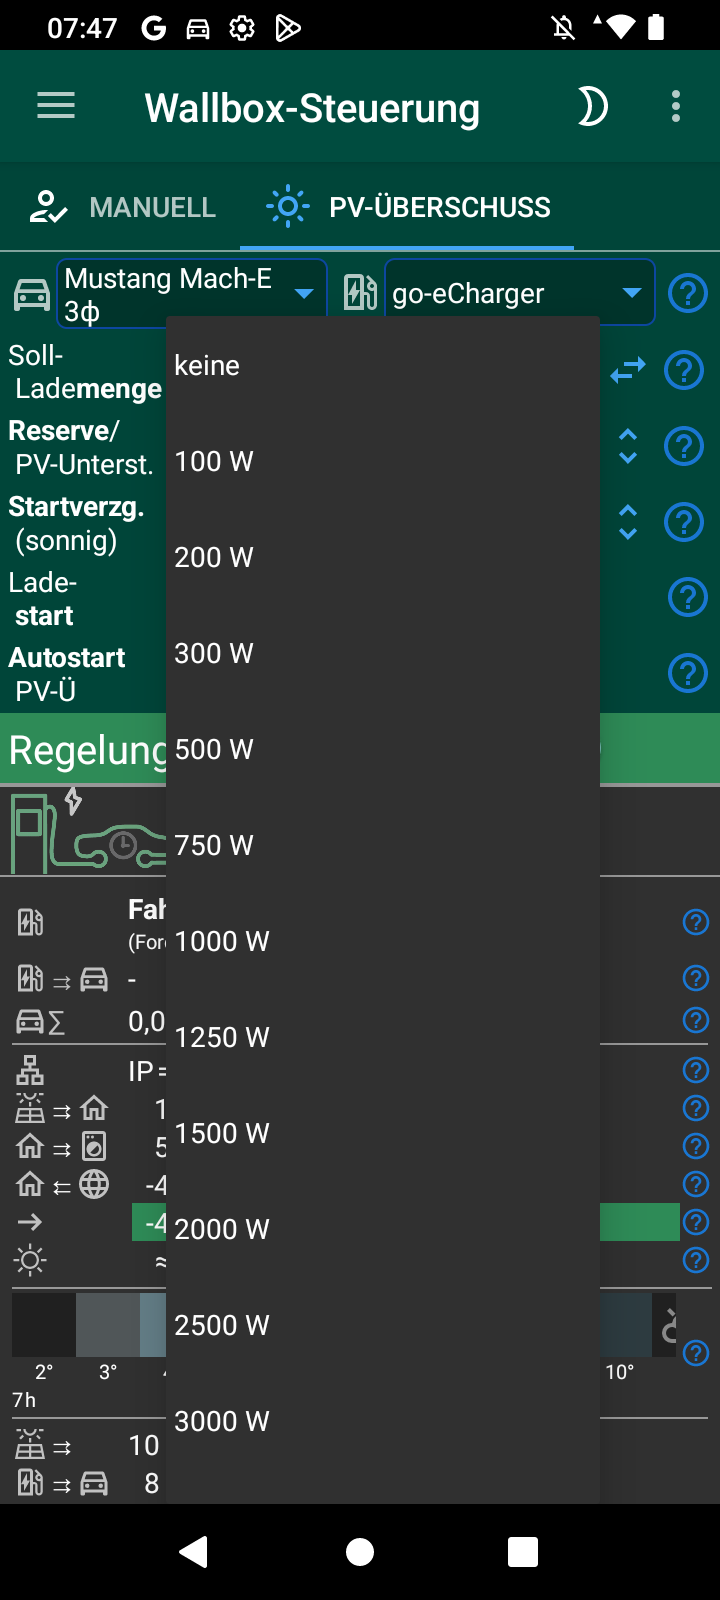Screen dimensions: 720x1600
Task: Click the network IP address icon
Action: pos(30,1069)
